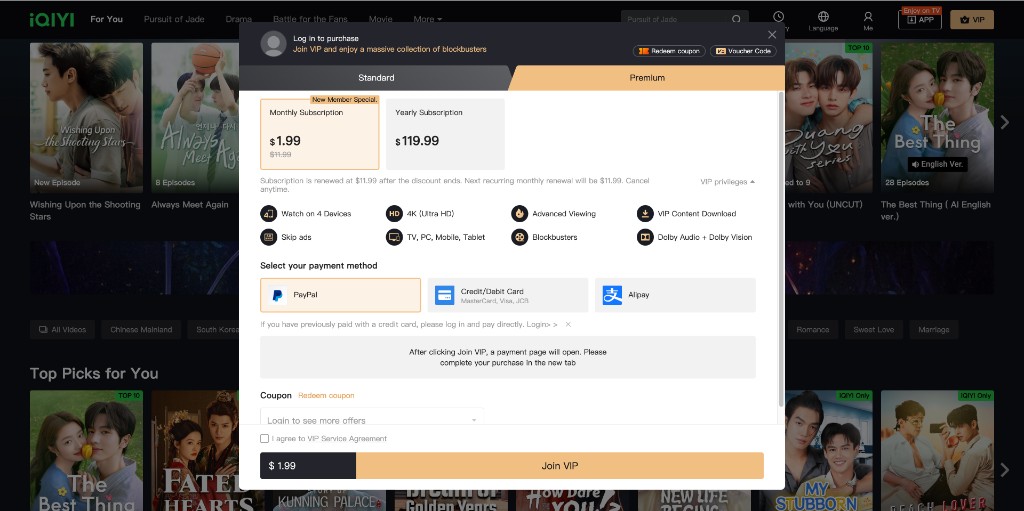Click the Skip ads icon
The image size is (1024, 511).
pyautogui.click(x=268, y=237)
